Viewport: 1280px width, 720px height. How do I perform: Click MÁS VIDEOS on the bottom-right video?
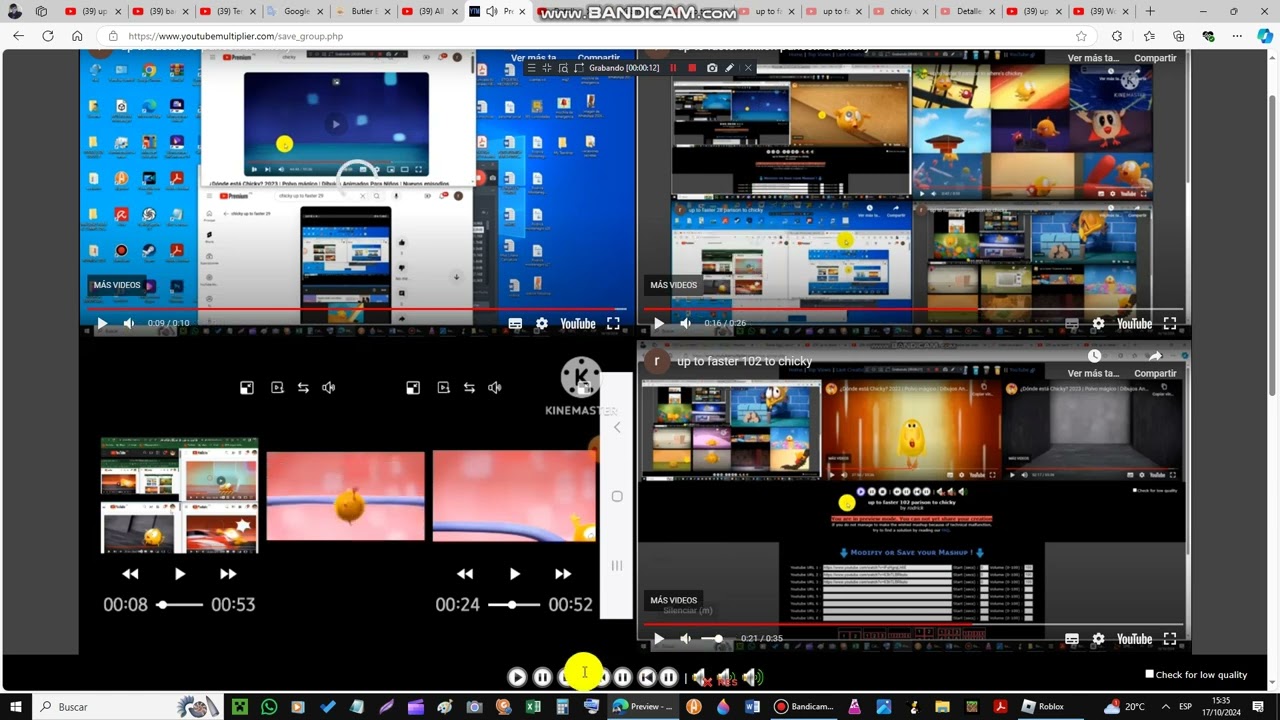674,600
